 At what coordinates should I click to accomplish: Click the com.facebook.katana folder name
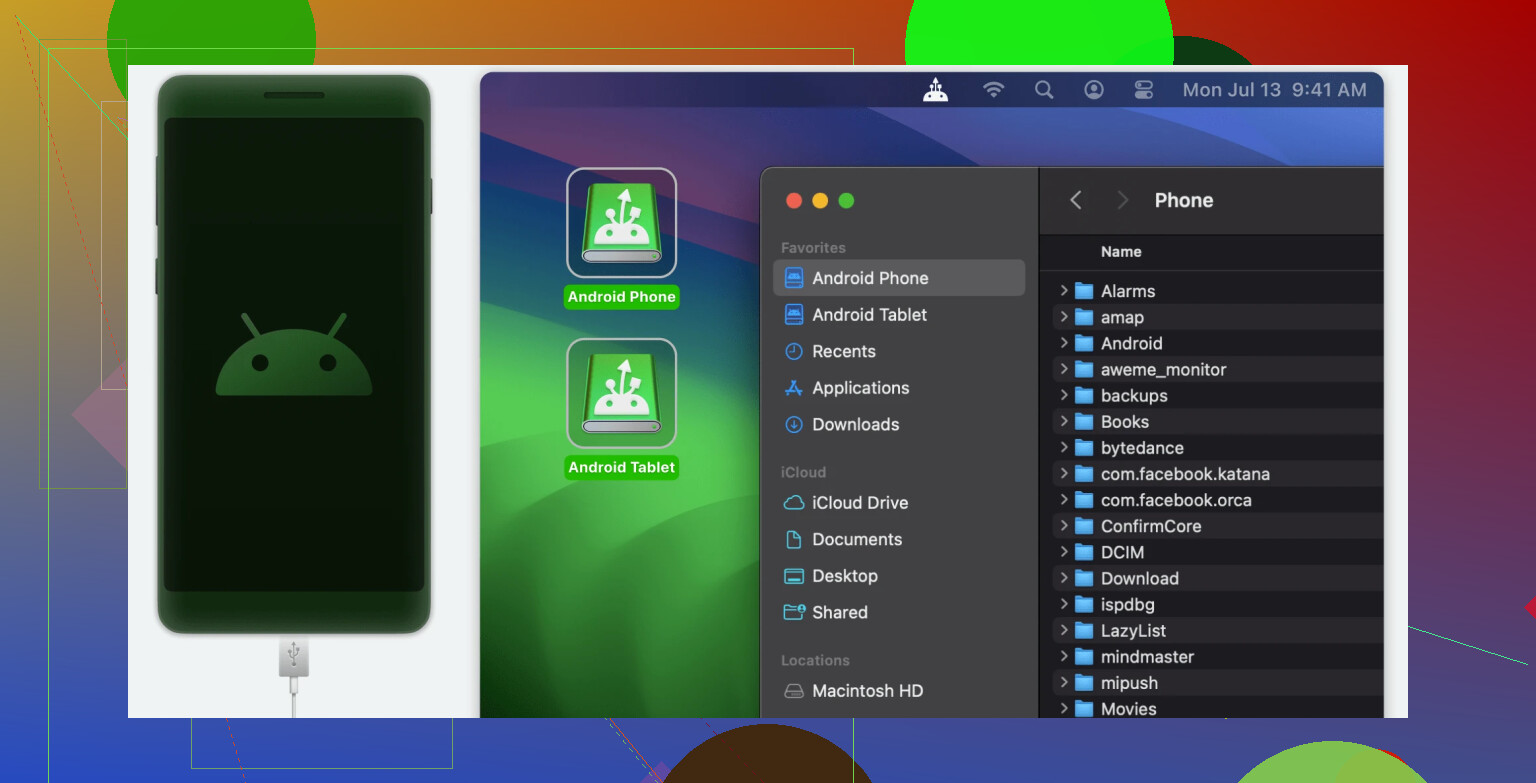click(1185, 474)
